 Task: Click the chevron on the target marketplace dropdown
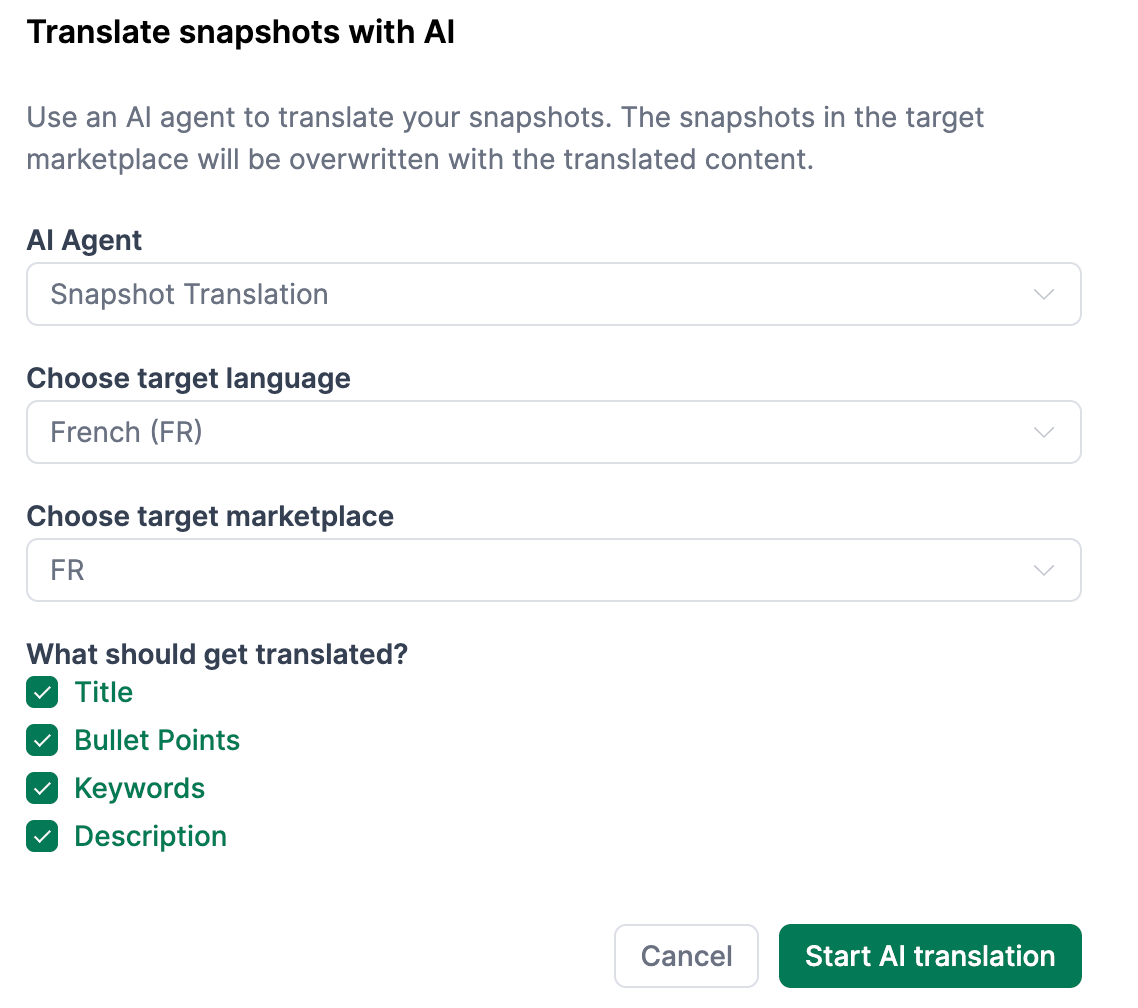click(1043, 570)
